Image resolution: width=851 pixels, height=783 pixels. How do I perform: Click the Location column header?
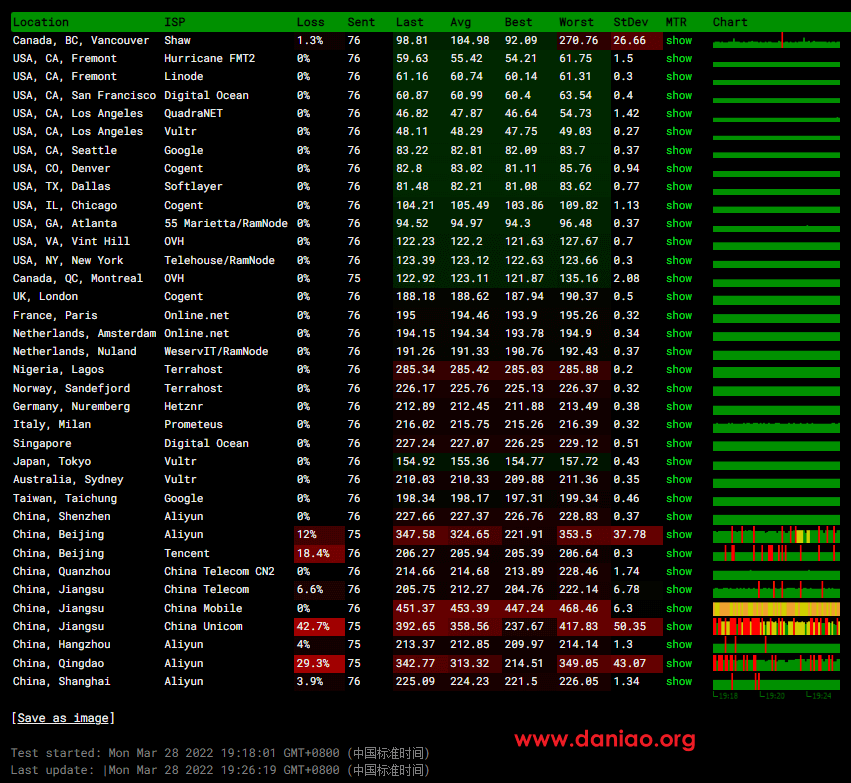pyautogui.click(x=41, y=22)
